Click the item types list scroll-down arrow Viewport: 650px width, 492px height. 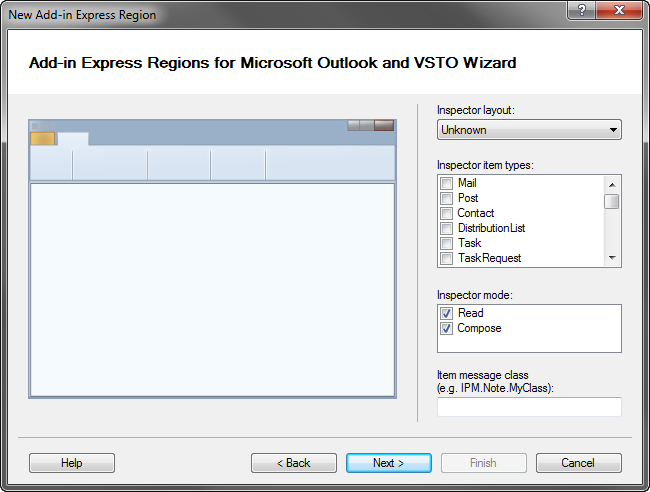(x=612, y=257)
